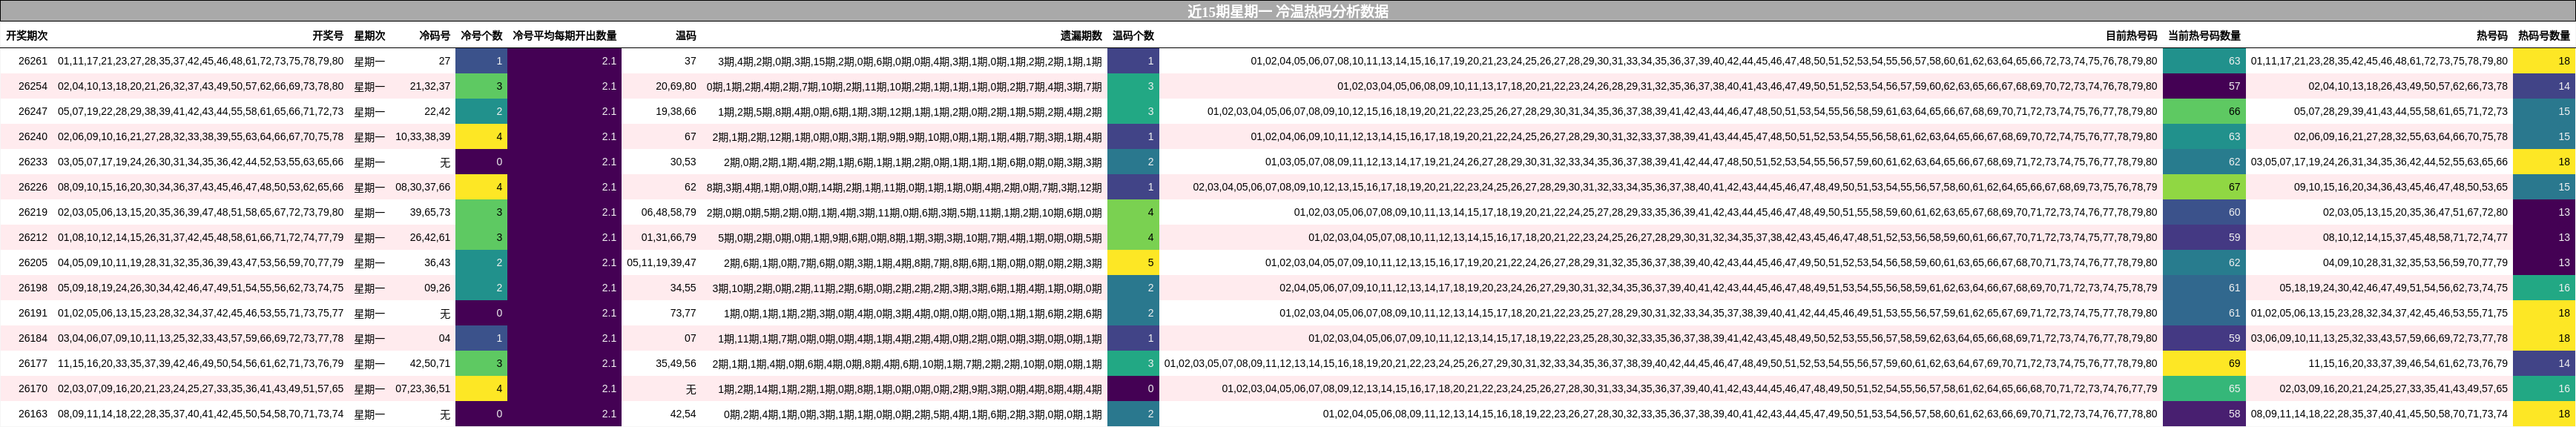Image resolution: width=2576 pixels, height=427 pixels.
Task: Click yellow warm count cell 5 in row 26205
Action: 1133,263
